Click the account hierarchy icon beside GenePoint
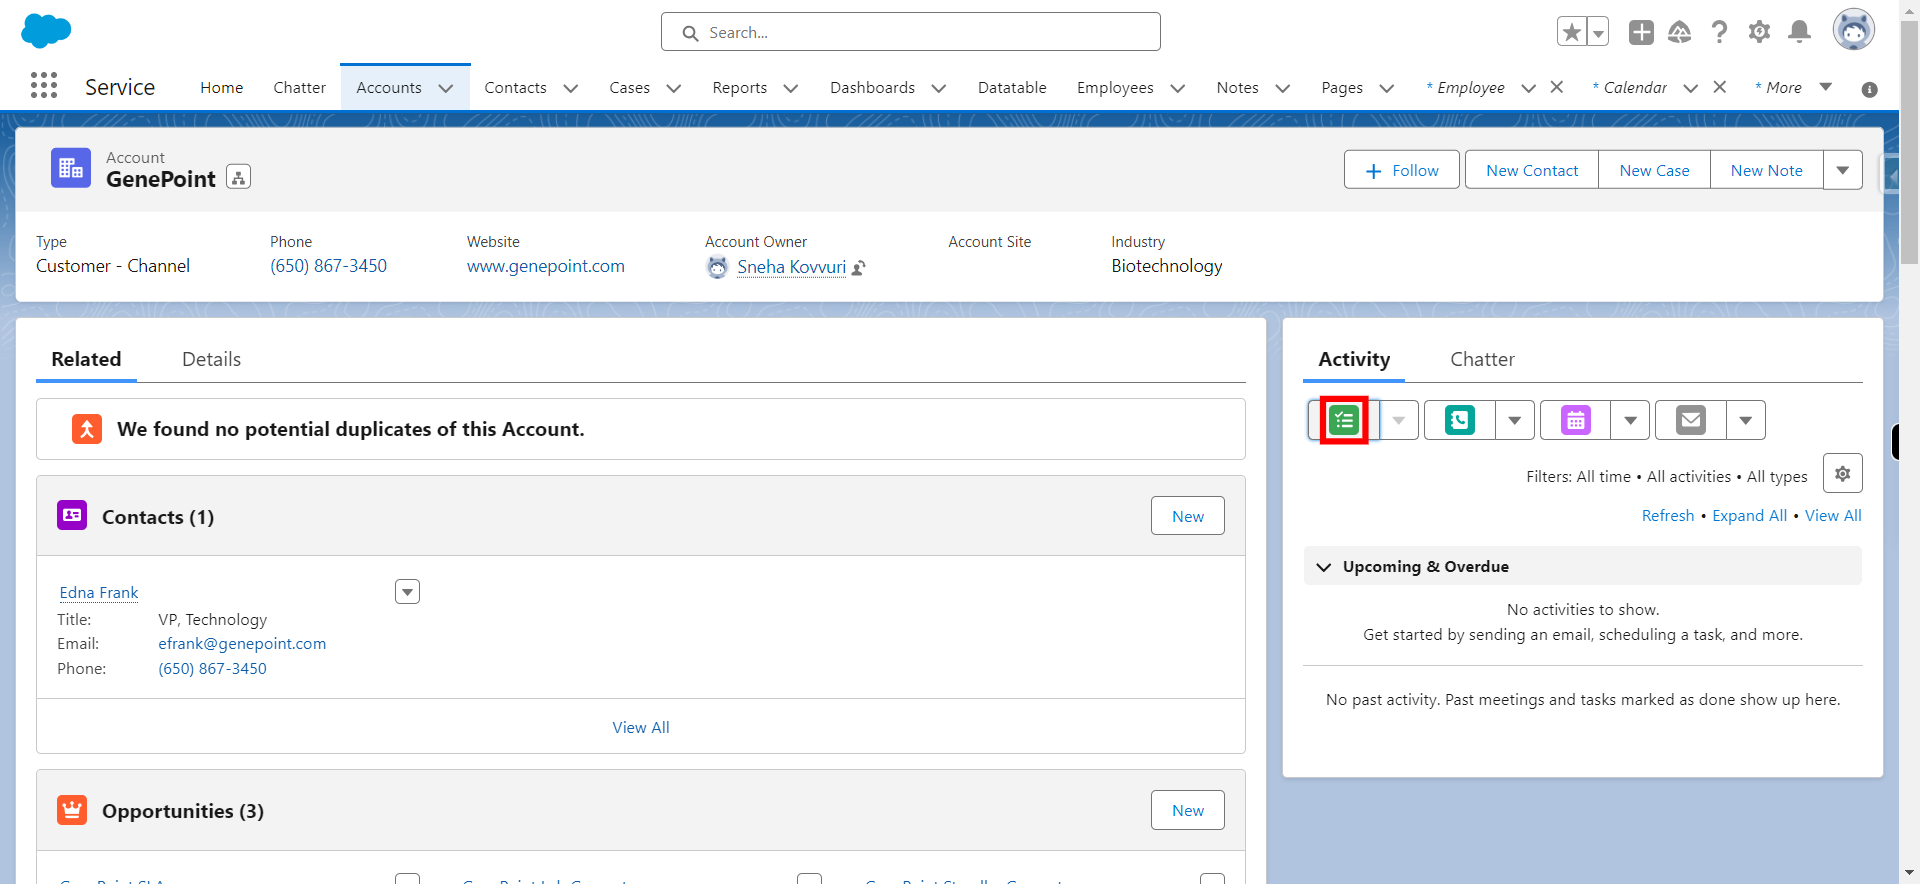 [238, 177]
